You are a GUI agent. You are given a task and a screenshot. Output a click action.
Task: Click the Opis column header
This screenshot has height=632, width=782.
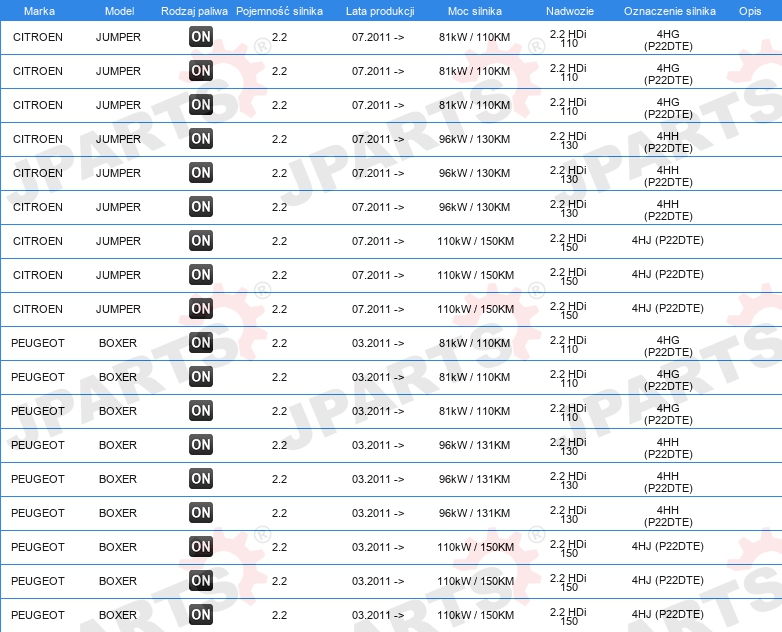click(750, 11)
